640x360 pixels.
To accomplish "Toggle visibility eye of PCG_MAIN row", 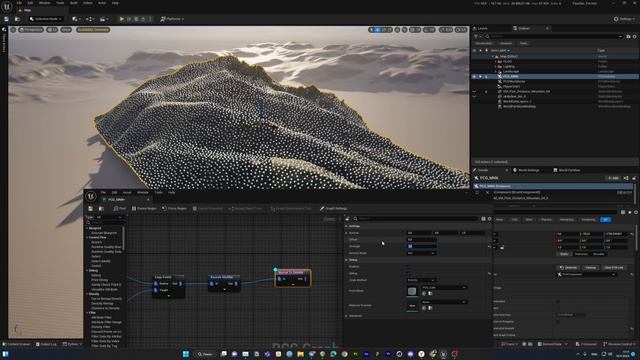I will pos(474,76).
